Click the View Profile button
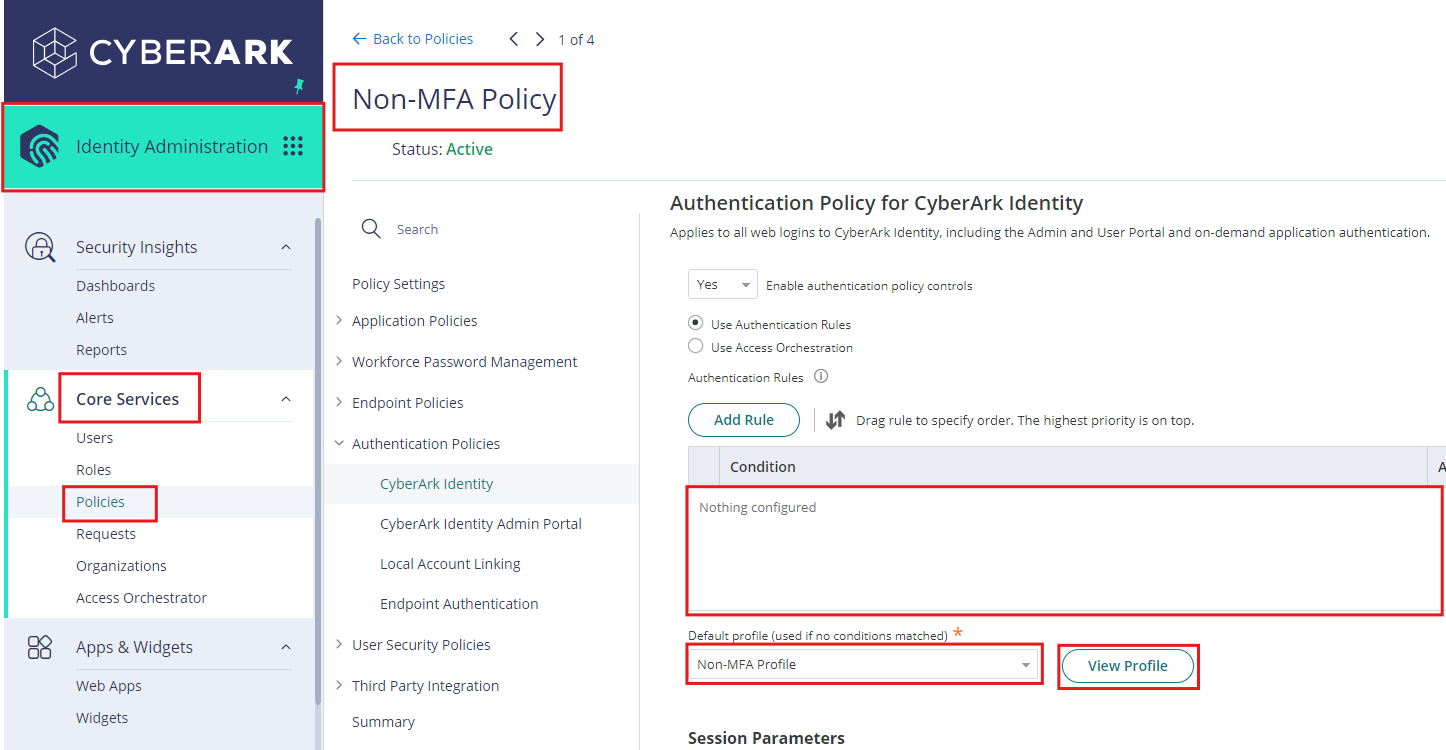 pos(1128,666)
